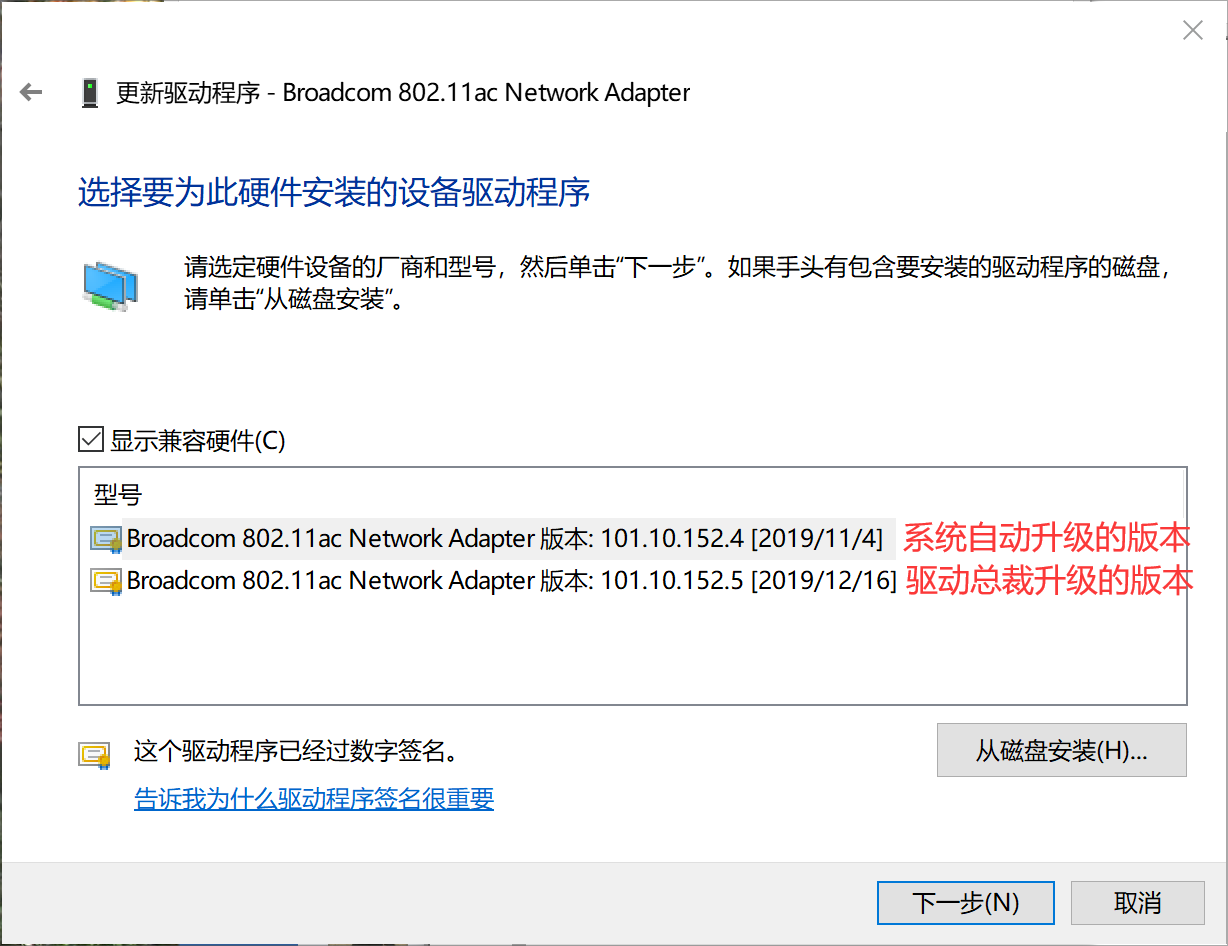Image resolution: width=1228 pixels, height=946 pixels.
Task: Click the network adapter device icon in title
Action: click(x=90, y=93)
